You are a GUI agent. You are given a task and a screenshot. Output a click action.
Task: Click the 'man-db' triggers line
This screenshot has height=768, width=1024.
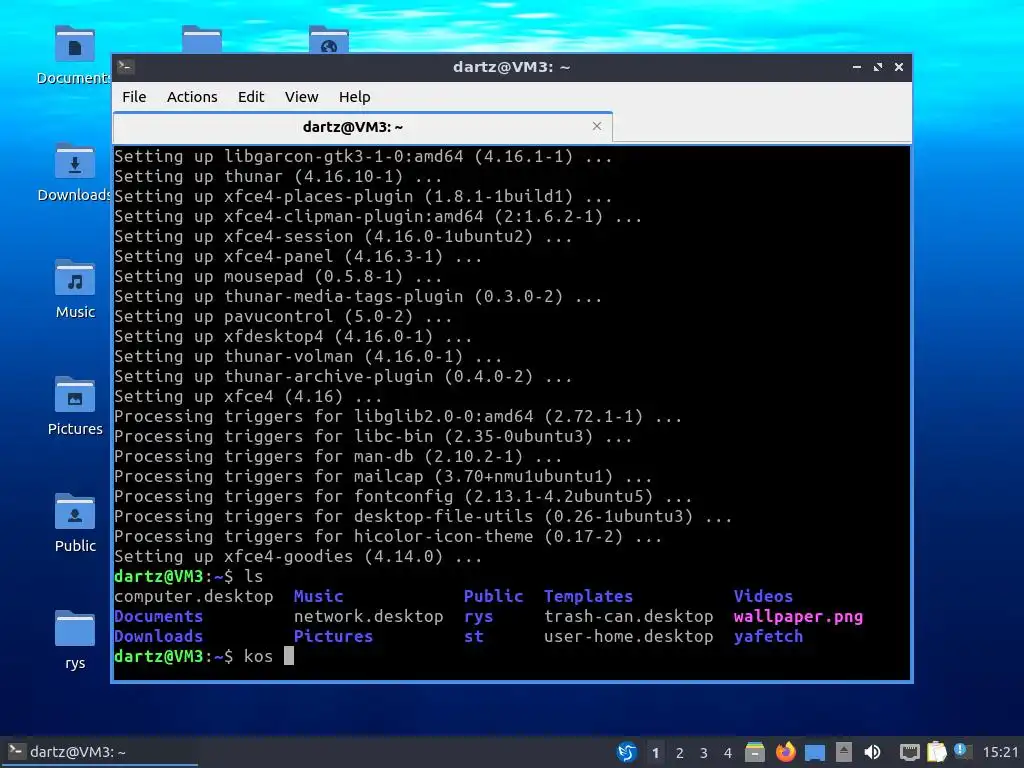(338, 456)
